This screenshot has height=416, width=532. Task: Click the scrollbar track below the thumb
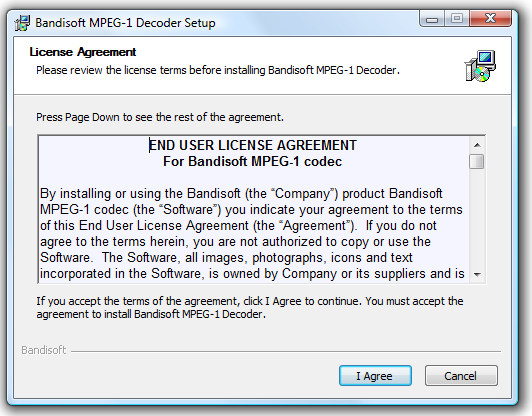(477, 218)
